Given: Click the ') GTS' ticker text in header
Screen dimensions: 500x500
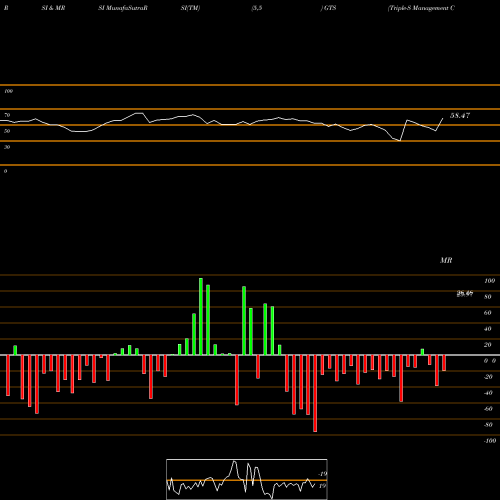Looking at the screenshot, I should point(328,8).
